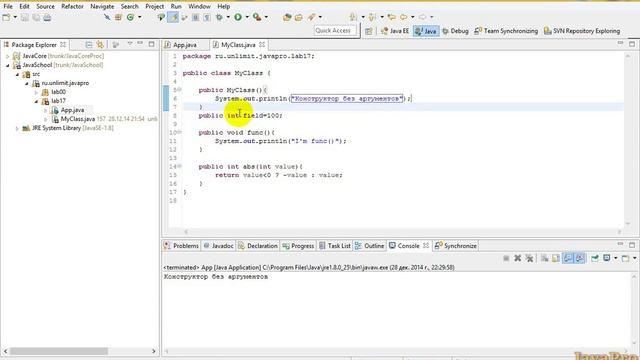Click the Search flashlight icon
The image size is (640, 360).
click(x=311, y=17)
